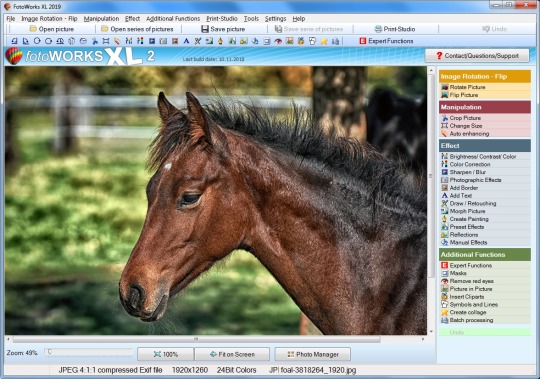The image size is (540, 379).
Task: Click the Save picture button
Action: tap(223, 29)
